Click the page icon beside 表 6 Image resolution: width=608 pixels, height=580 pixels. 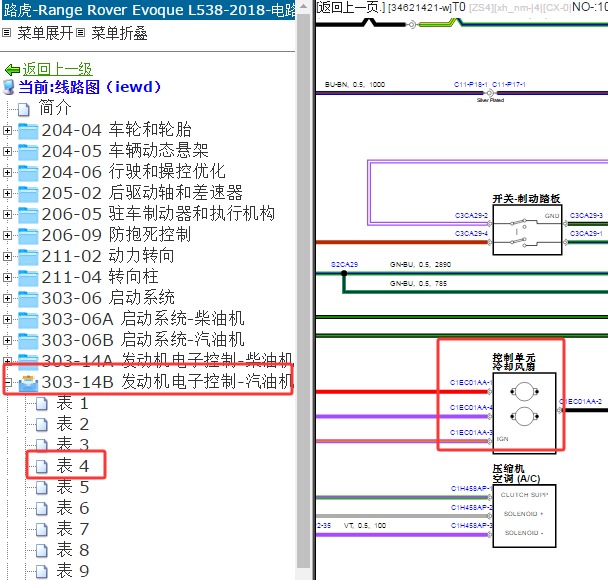click(x=42, y=509)
